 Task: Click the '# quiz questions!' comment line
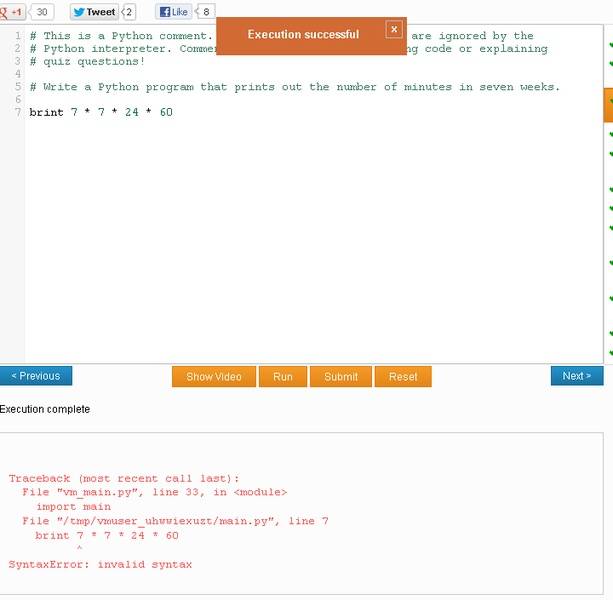(87, 61)
